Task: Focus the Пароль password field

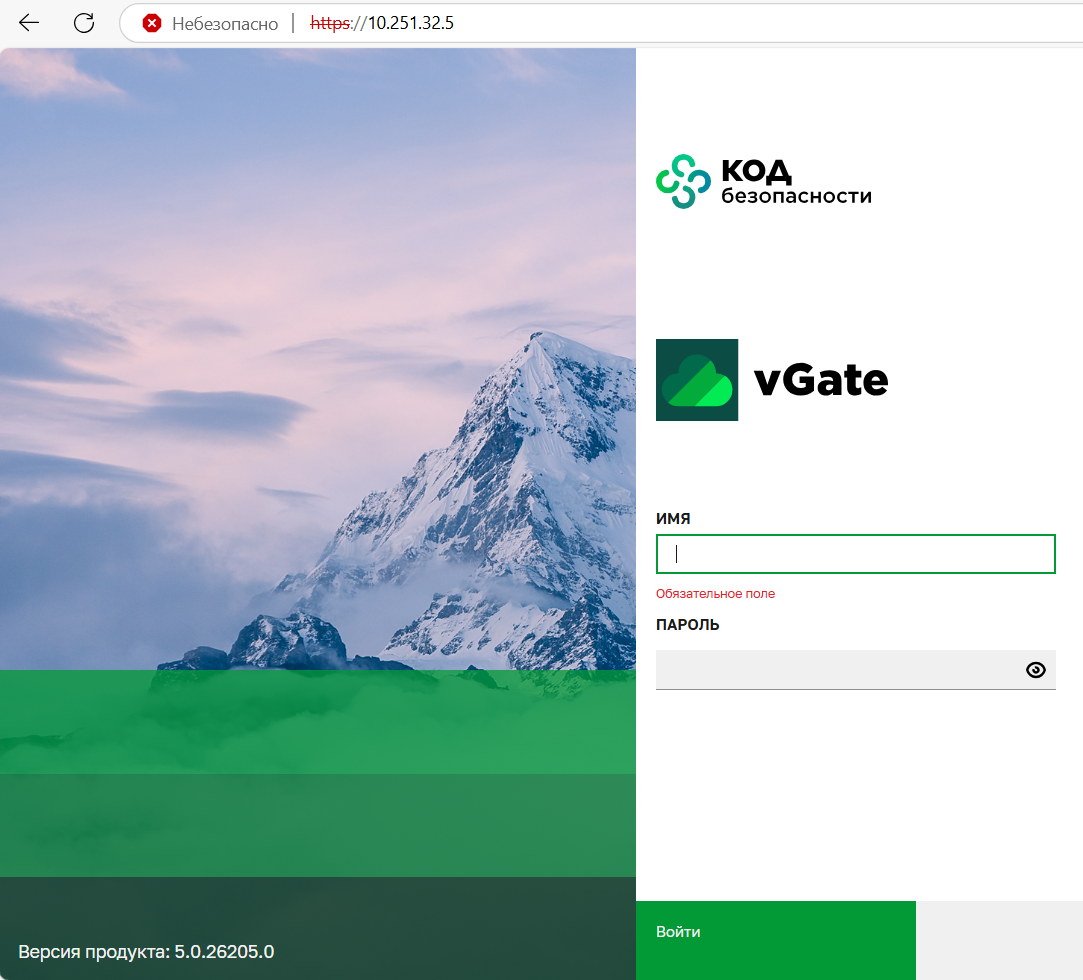Action: click(856, 669)
